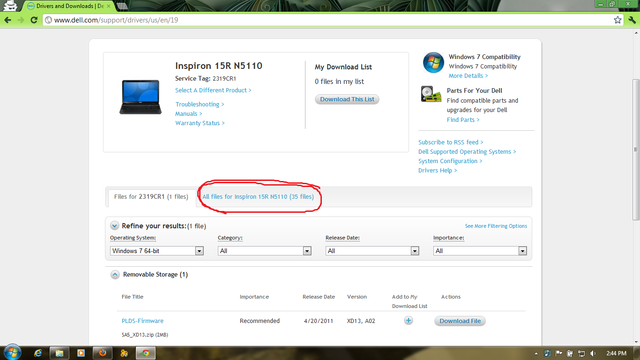Image resolution: width=640 pixels, height=360 pixels.
Task: Collapse the Removable Storage section
Action: [x=115, y=275]
